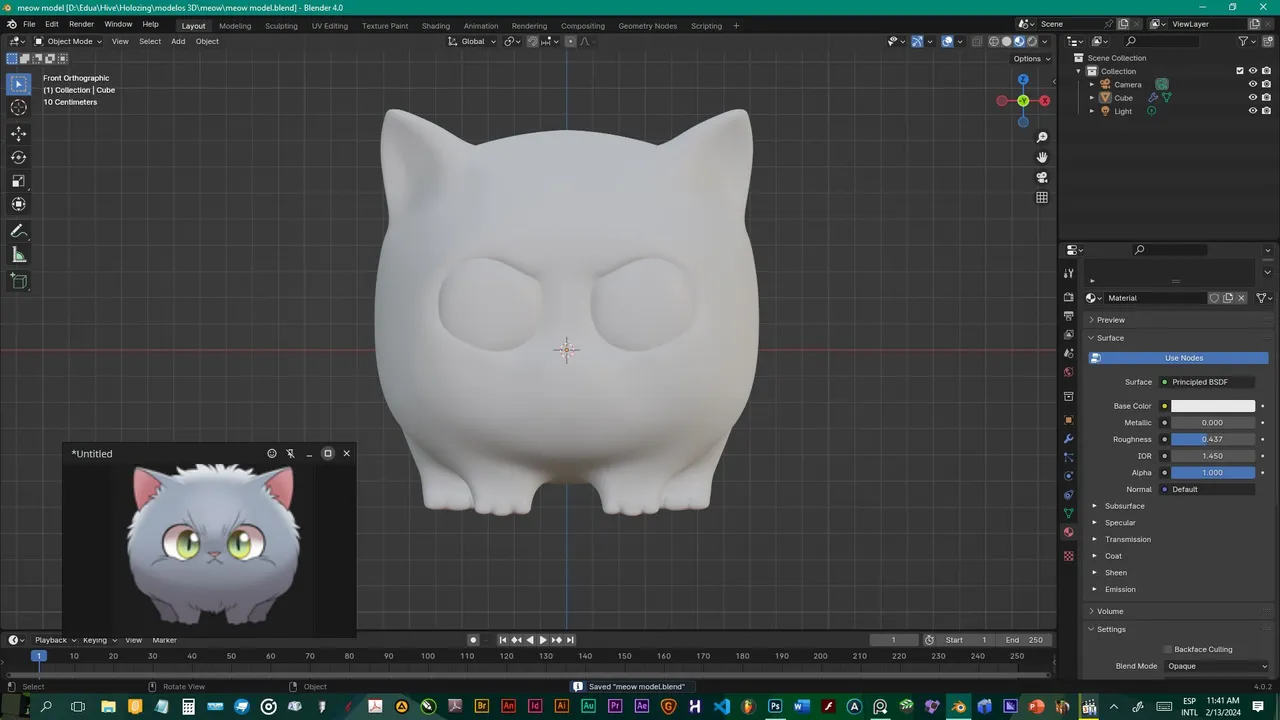Open the View Layer properties tab
The image size is (1280, 720).
click(x=1068, y=335)
